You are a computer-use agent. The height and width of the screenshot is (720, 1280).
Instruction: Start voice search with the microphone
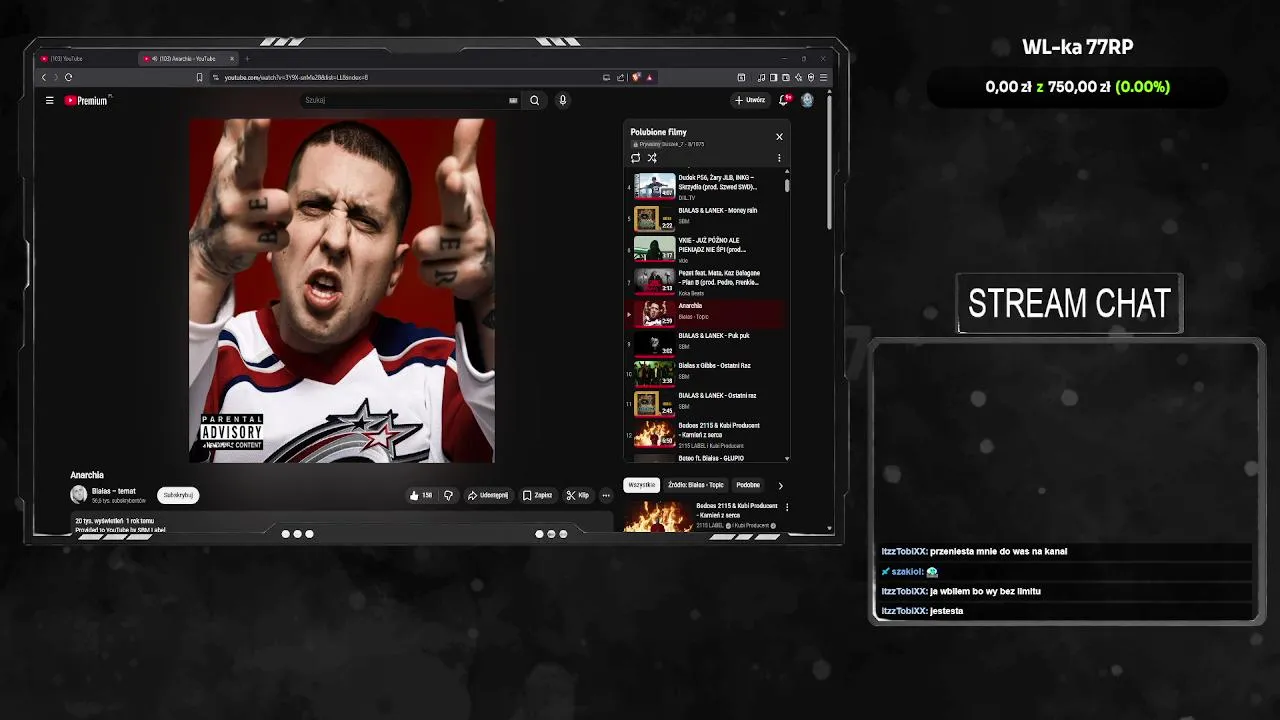click(562, 100)
